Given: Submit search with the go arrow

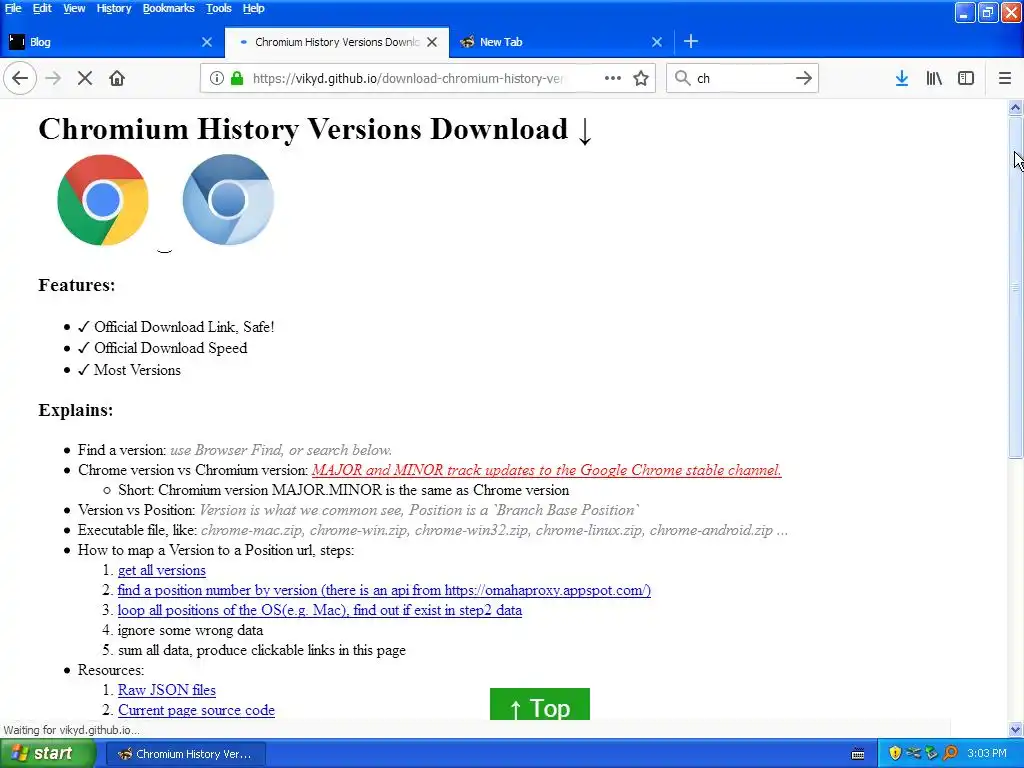Looking at the screenshot, I should point(804,78).
